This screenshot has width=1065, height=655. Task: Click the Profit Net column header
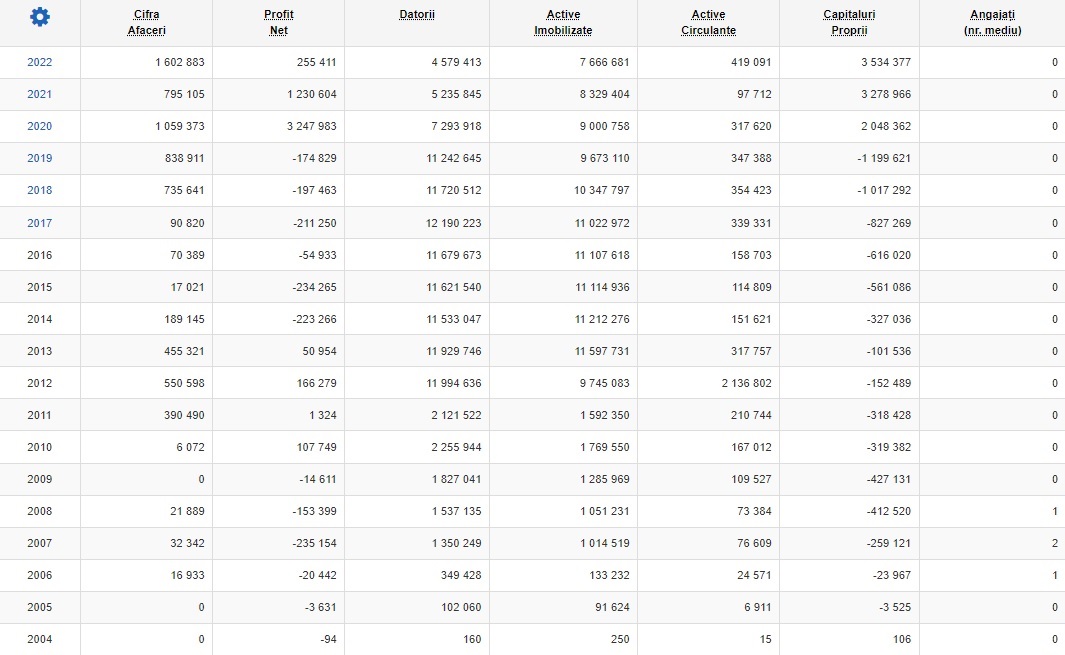pyautogui.click(x=278, y=22)
